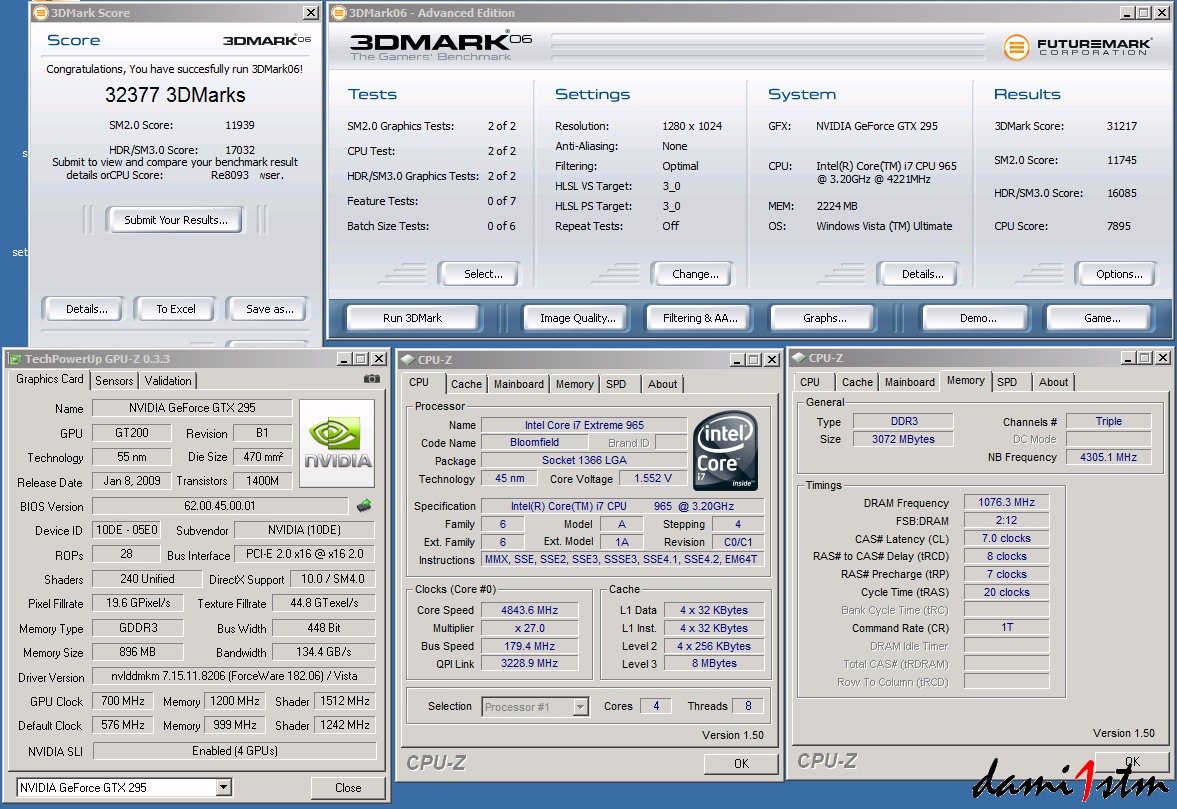This screenshot has width=1177, height=809.
Task: Click the NVIDIA logo in GPU-Z
Action: [x=337, y=443]
